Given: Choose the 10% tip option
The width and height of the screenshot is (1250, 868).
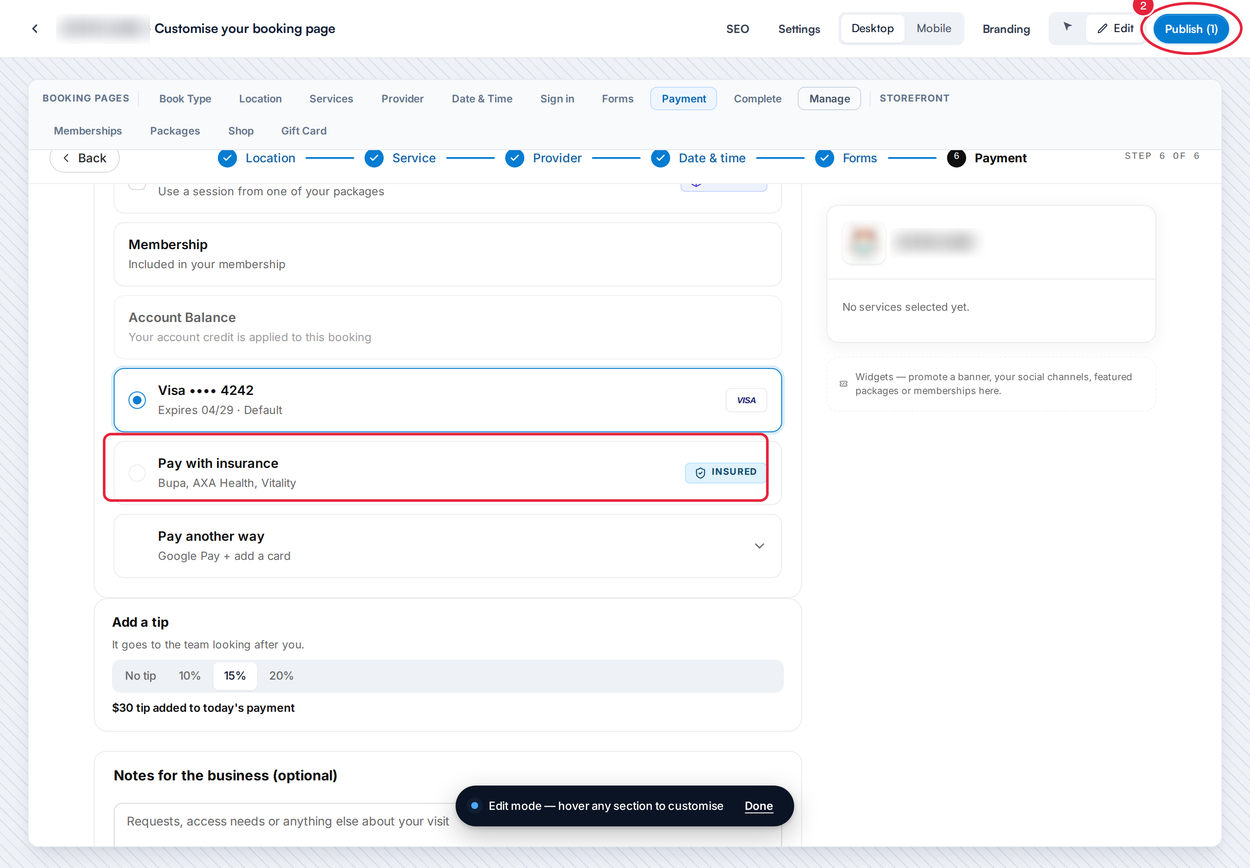Looking at the screenshot, I should point(190,676).
